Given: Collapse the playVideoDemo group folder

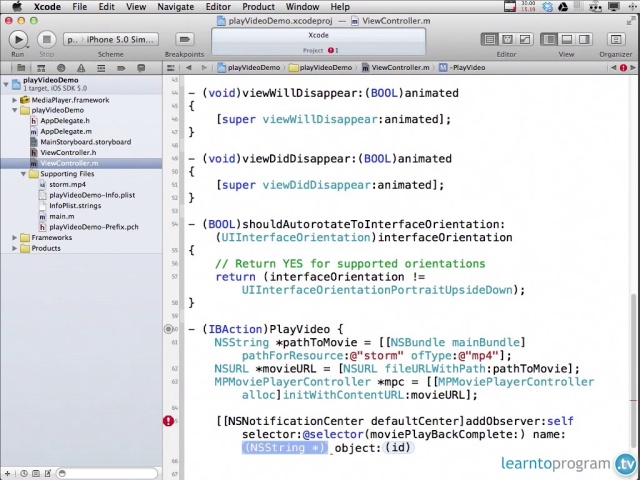Looking at the screenshot, I should 15,110.
